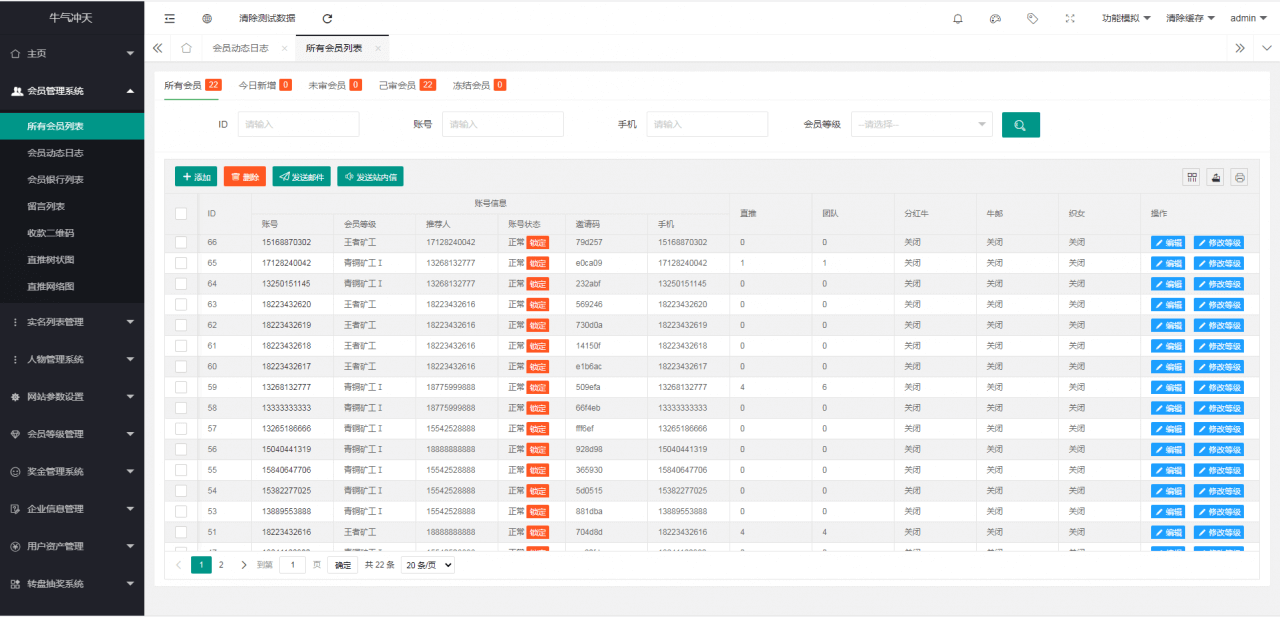The height and width of the screenshot is (617, 1280).
Task: Enter fullscreen using the fullscreen icon
Action: coord(1070,18)
